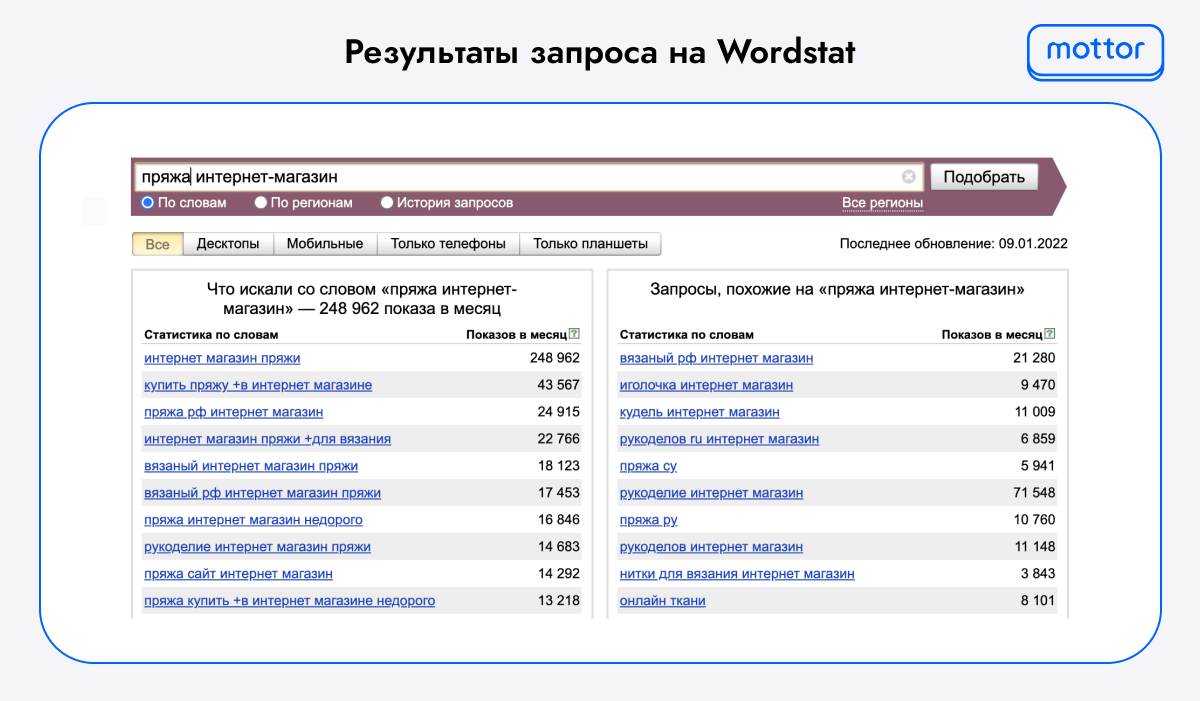Open the 'пряжа су' link
This screenshot has width=1200, height=701.
tap(649, 466)
